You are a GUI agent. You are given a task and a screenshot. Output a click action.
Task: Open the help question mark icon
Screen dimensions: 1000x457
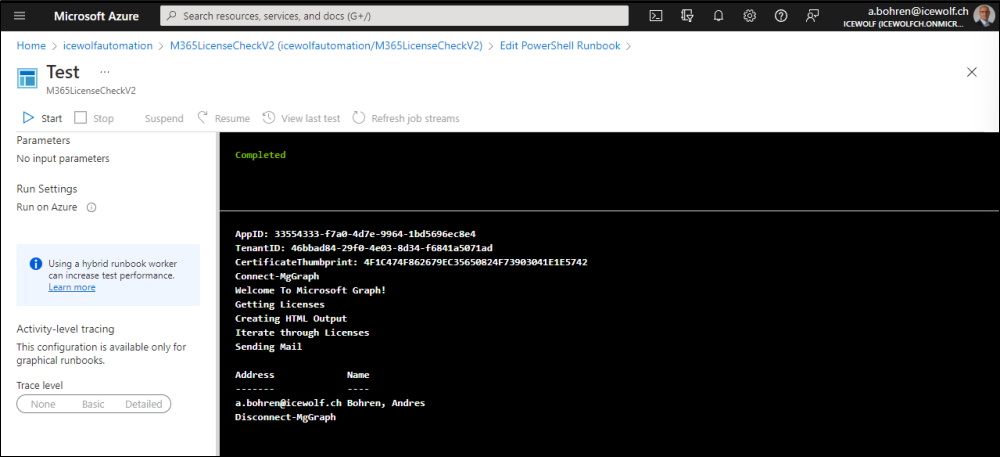pyautogui.click(x=781, y=16)
